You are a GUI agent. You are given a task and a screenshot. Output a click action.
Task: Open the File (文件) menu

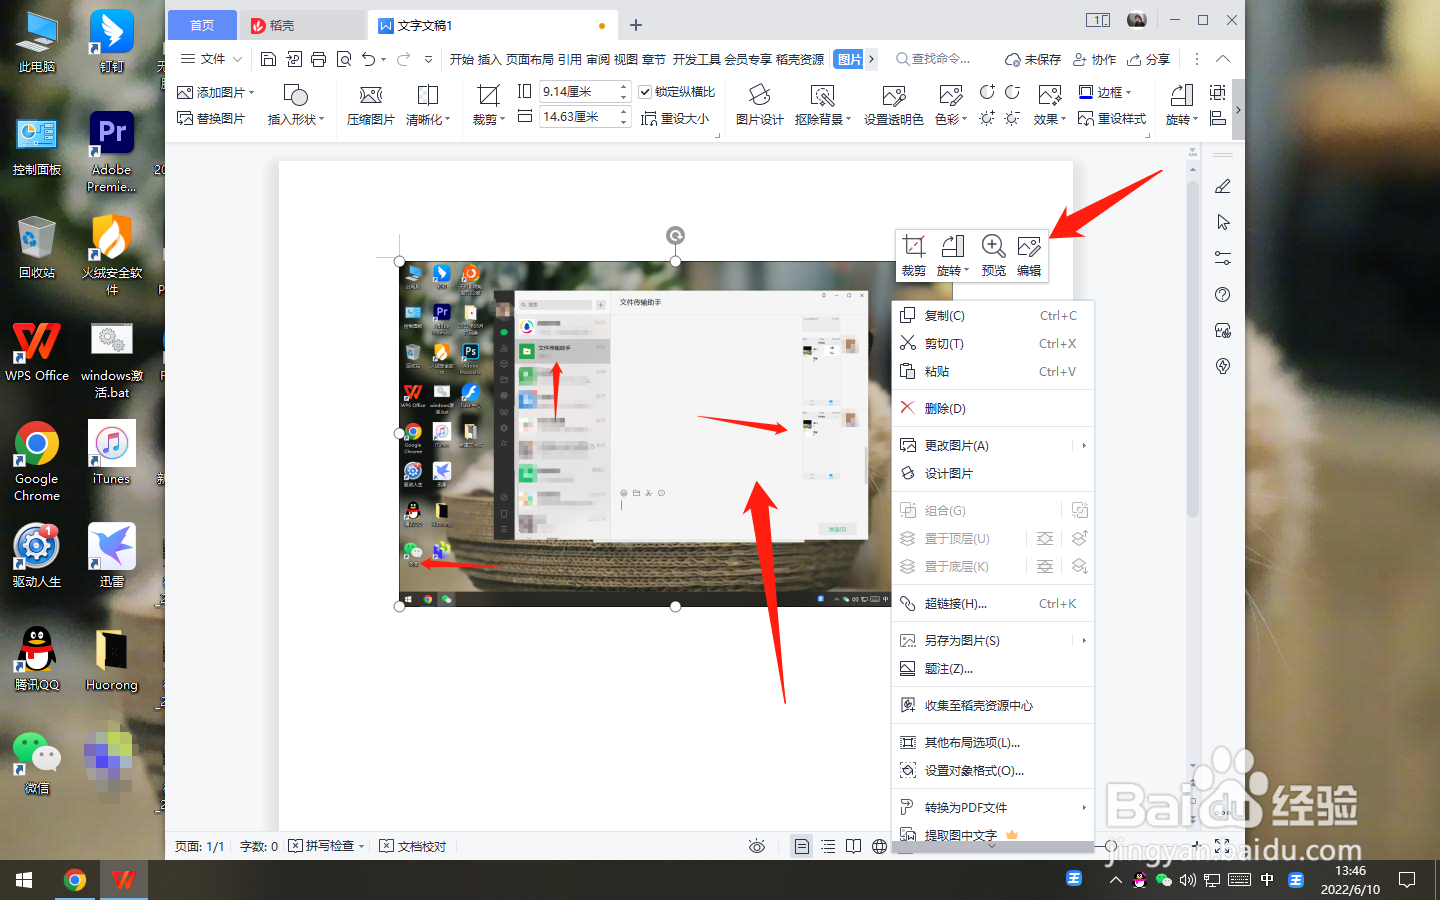click(211, 59)
